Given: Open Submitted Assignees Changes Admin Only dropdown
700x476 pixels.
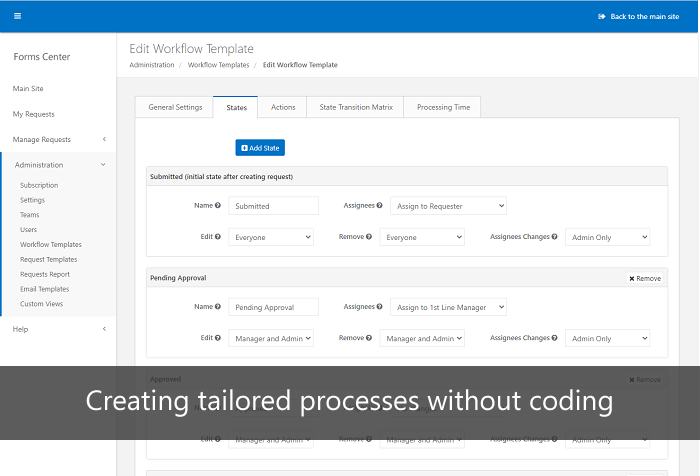Looking at the screenshot, I should (x=608, y=237).
